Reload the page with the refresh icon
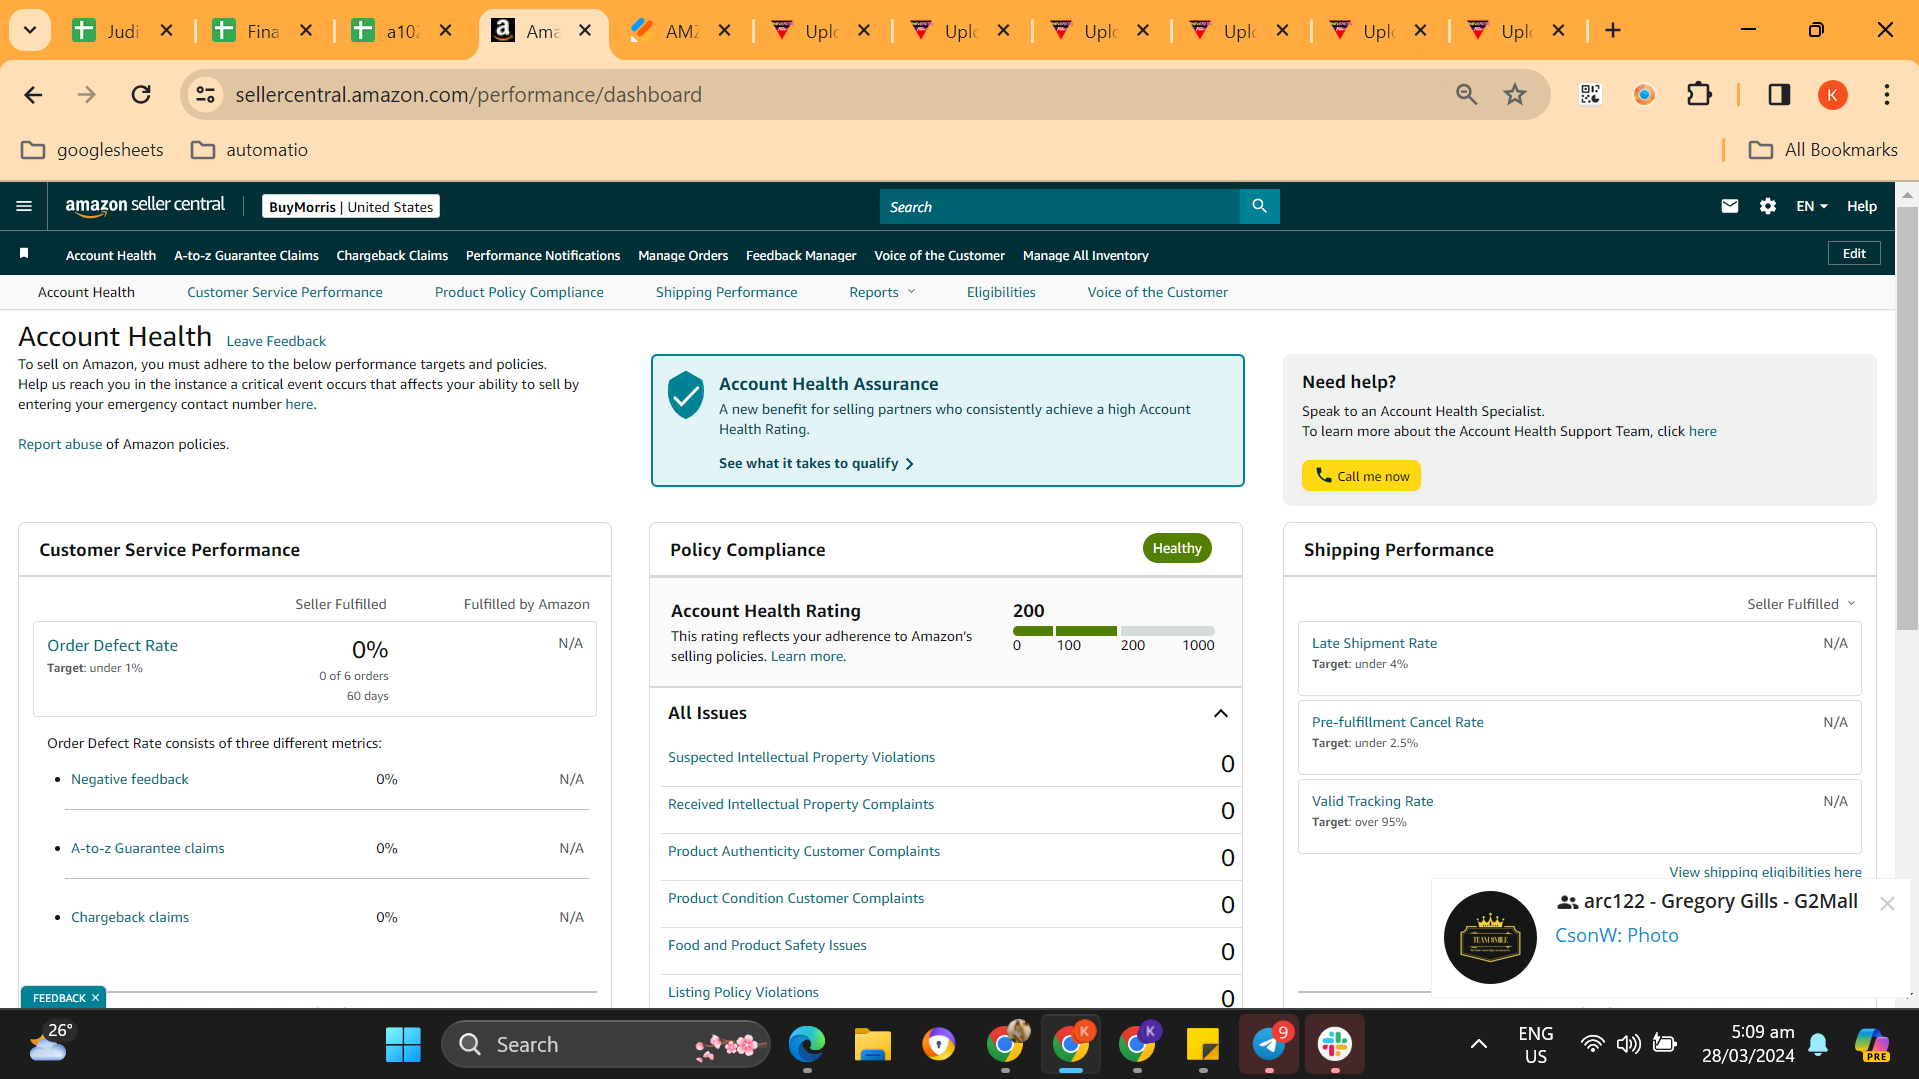The width and height of the screenshot is (1919, 1079). pyautogui.click(x=141, y=95)
